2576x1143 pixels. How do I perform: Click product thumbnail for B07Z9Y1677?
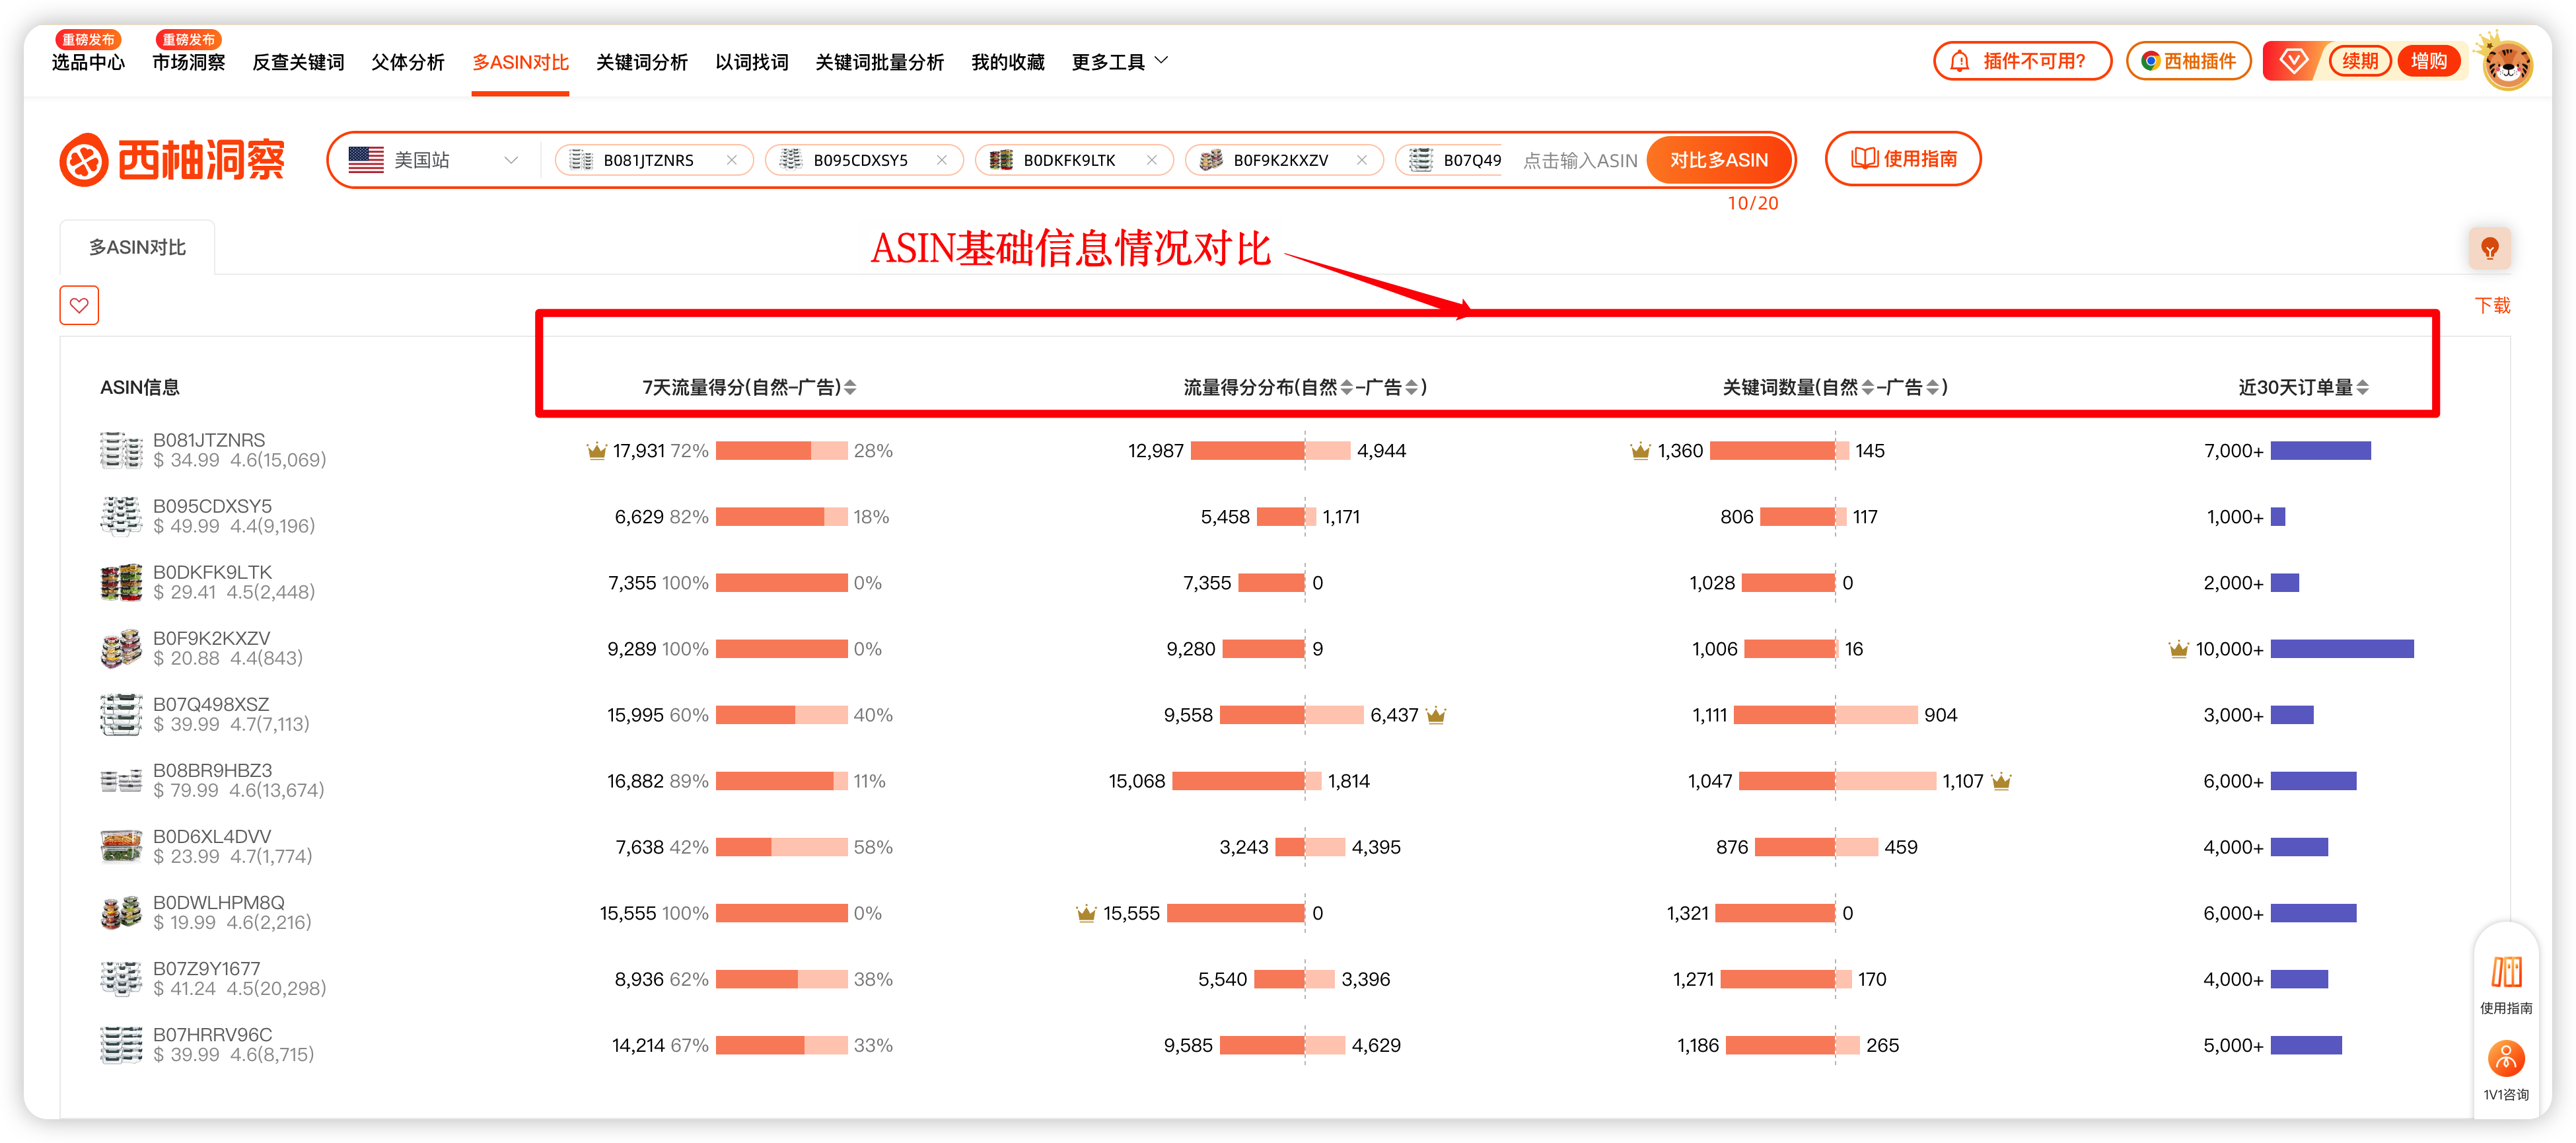(121, 978)
